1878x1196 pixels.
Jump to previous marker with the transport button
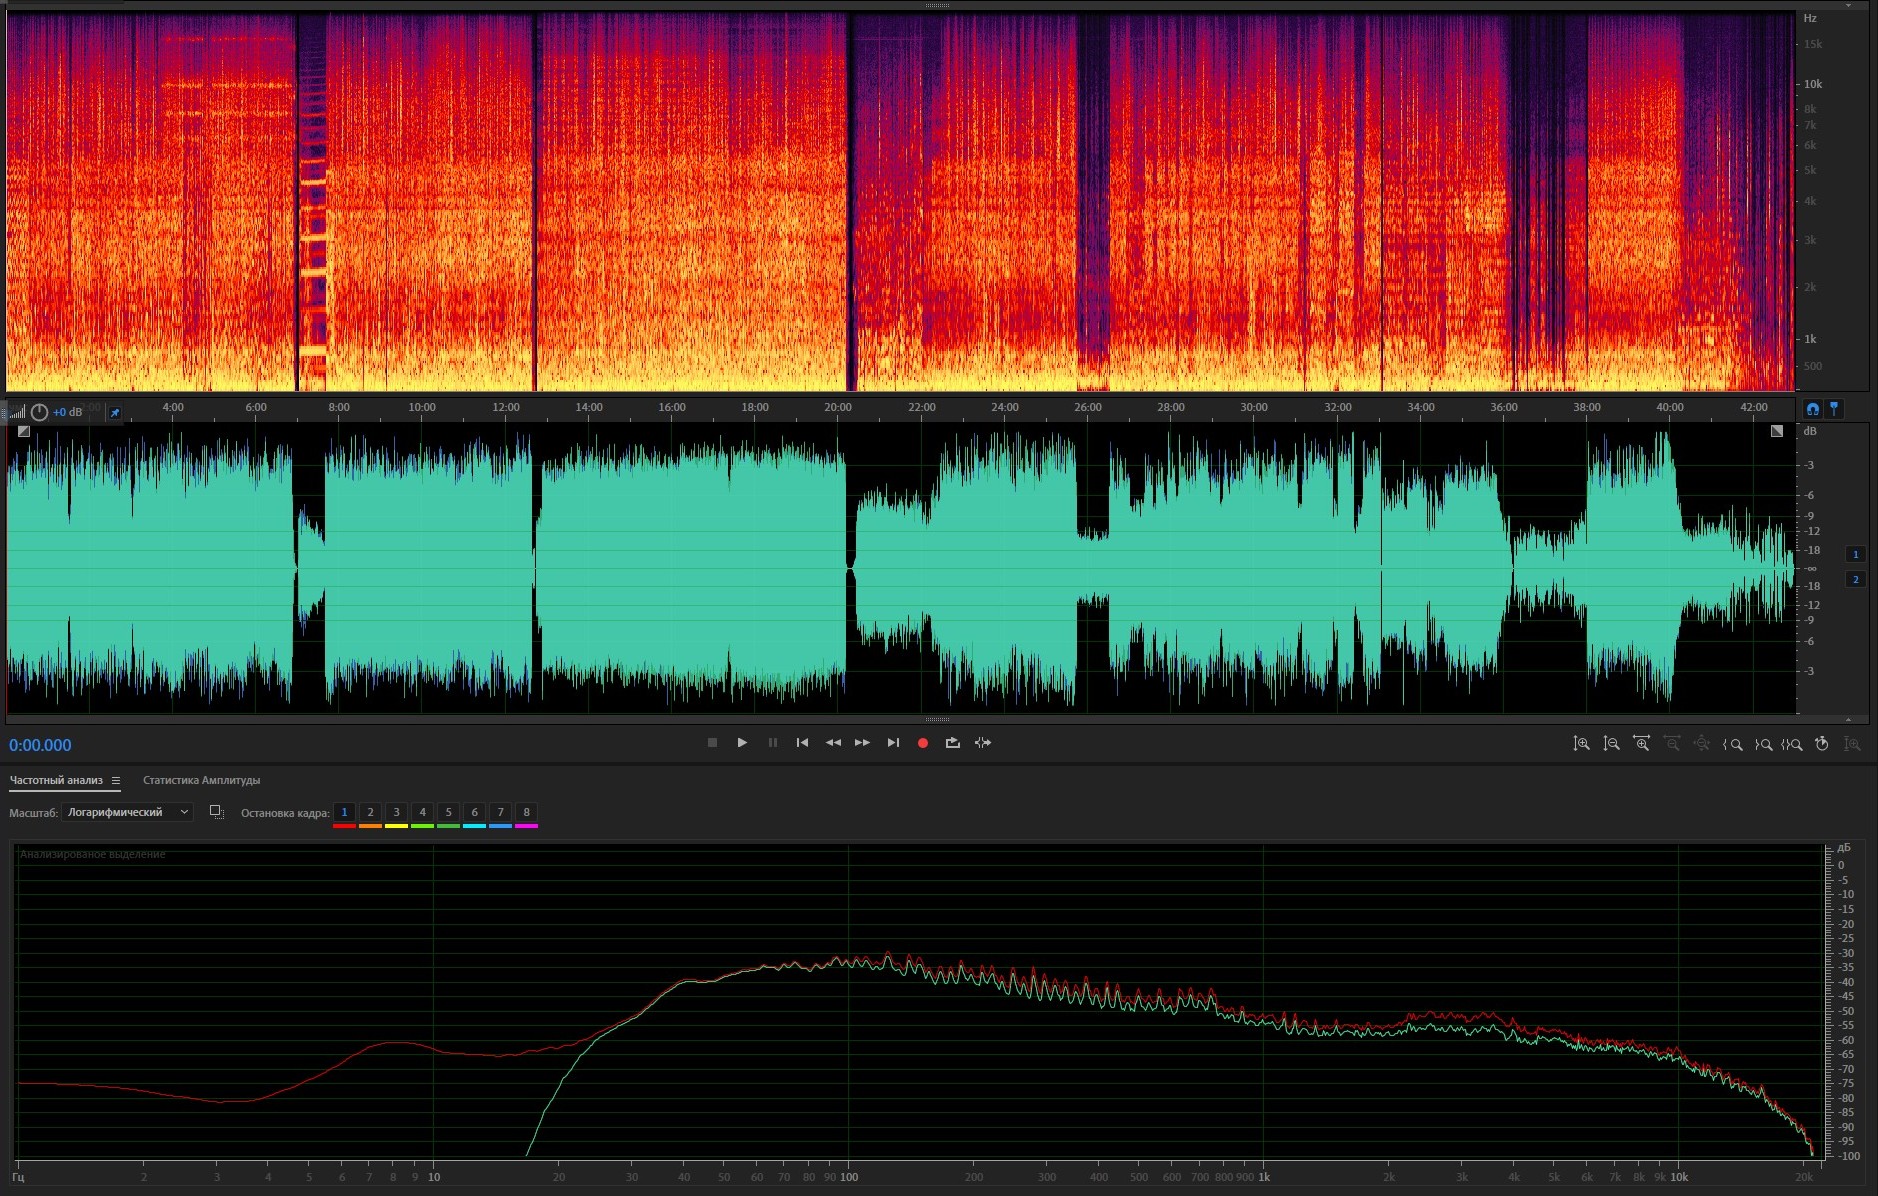click(x=802, y=743)
